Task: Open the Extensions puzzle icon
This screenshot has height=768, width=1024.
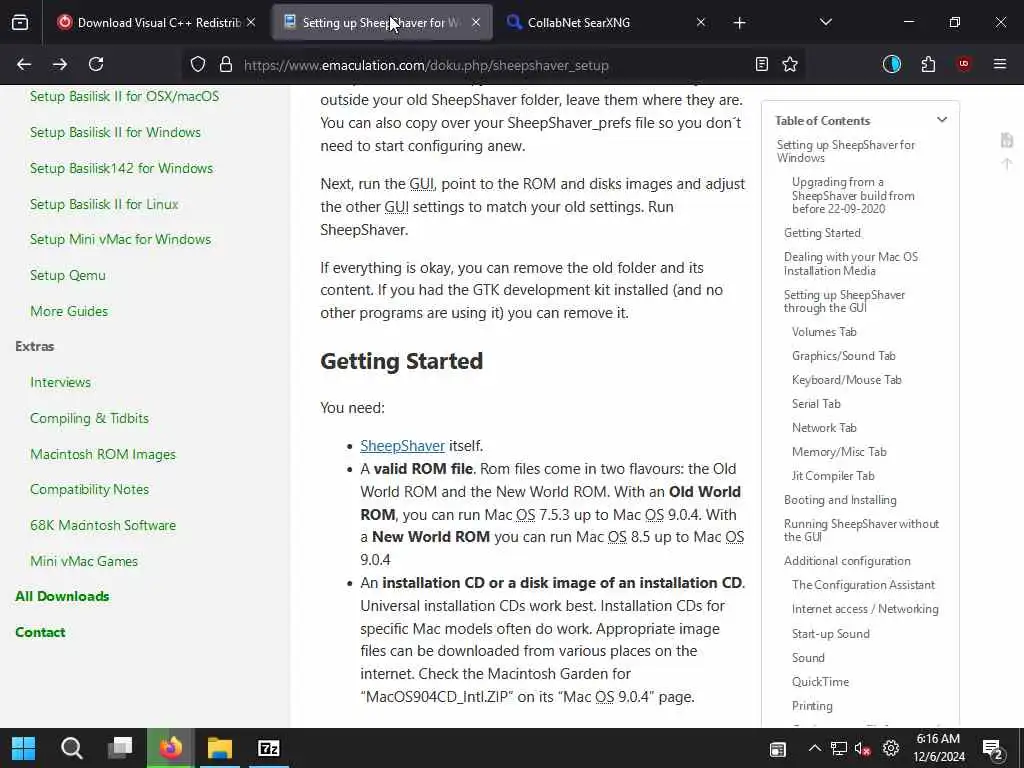Action: pyautogui.click(x=928, y=64)
